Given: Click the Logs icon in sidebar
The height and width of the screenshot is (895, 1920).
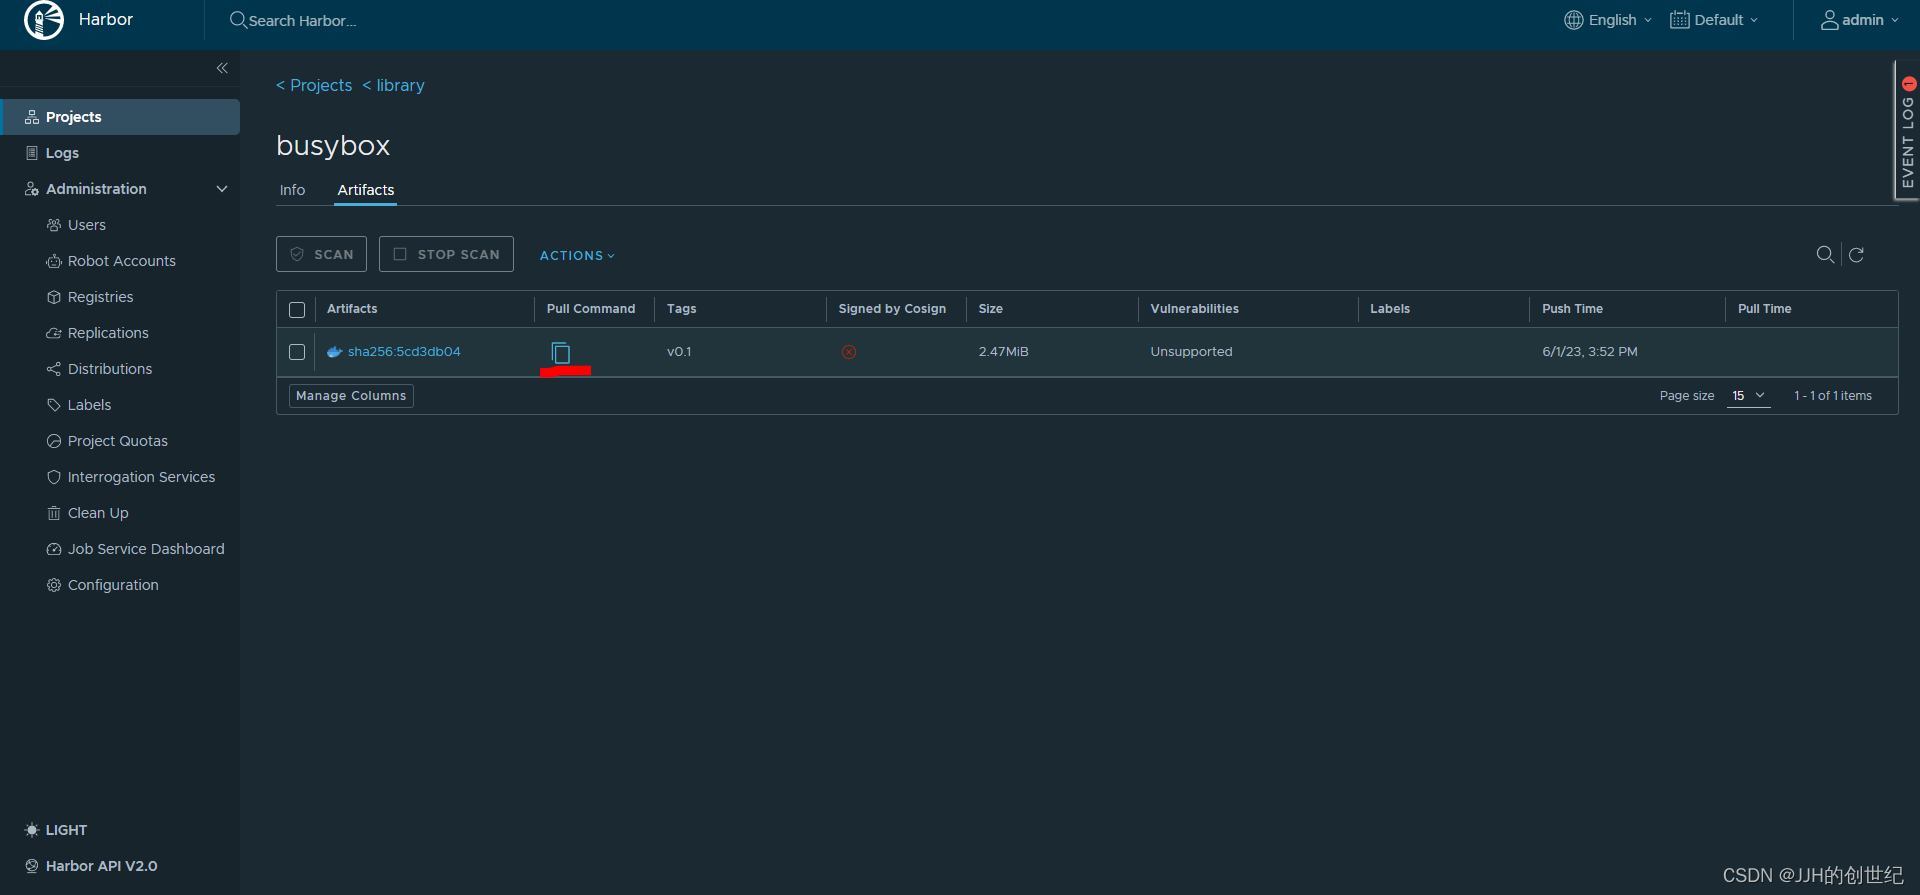Looking at the screenshot, I should click(x=32, y=153).
